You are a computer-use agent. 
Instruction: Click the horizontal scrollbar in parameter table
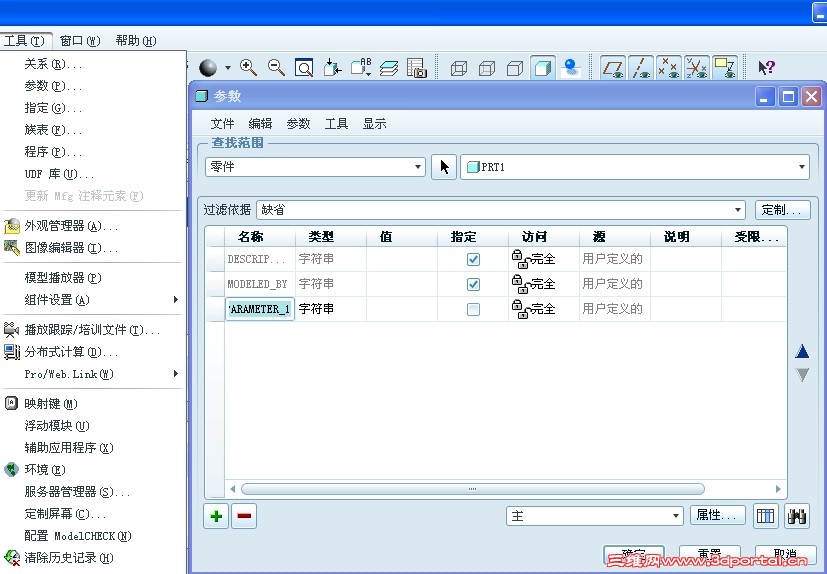click(x=473, y=489)
